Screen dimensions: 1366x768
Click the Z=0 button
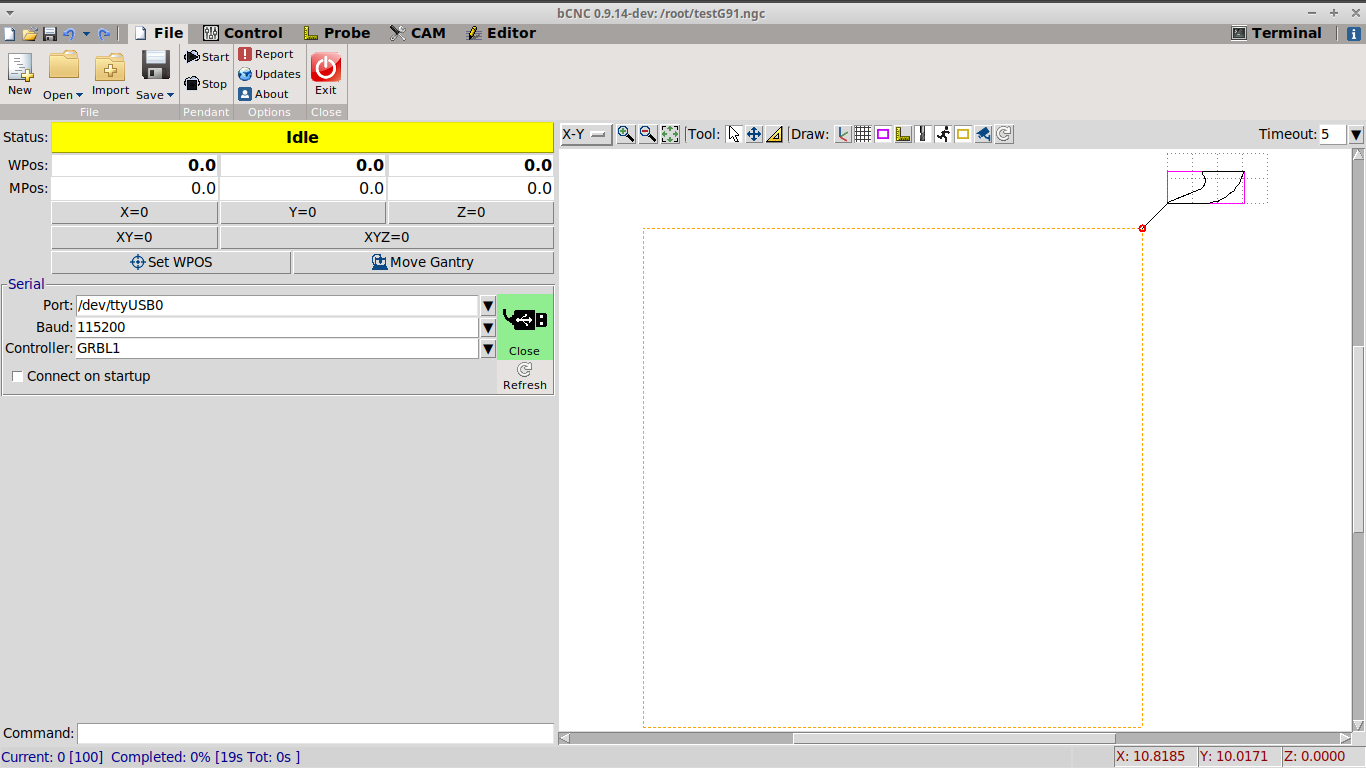[x=471, y=212]
